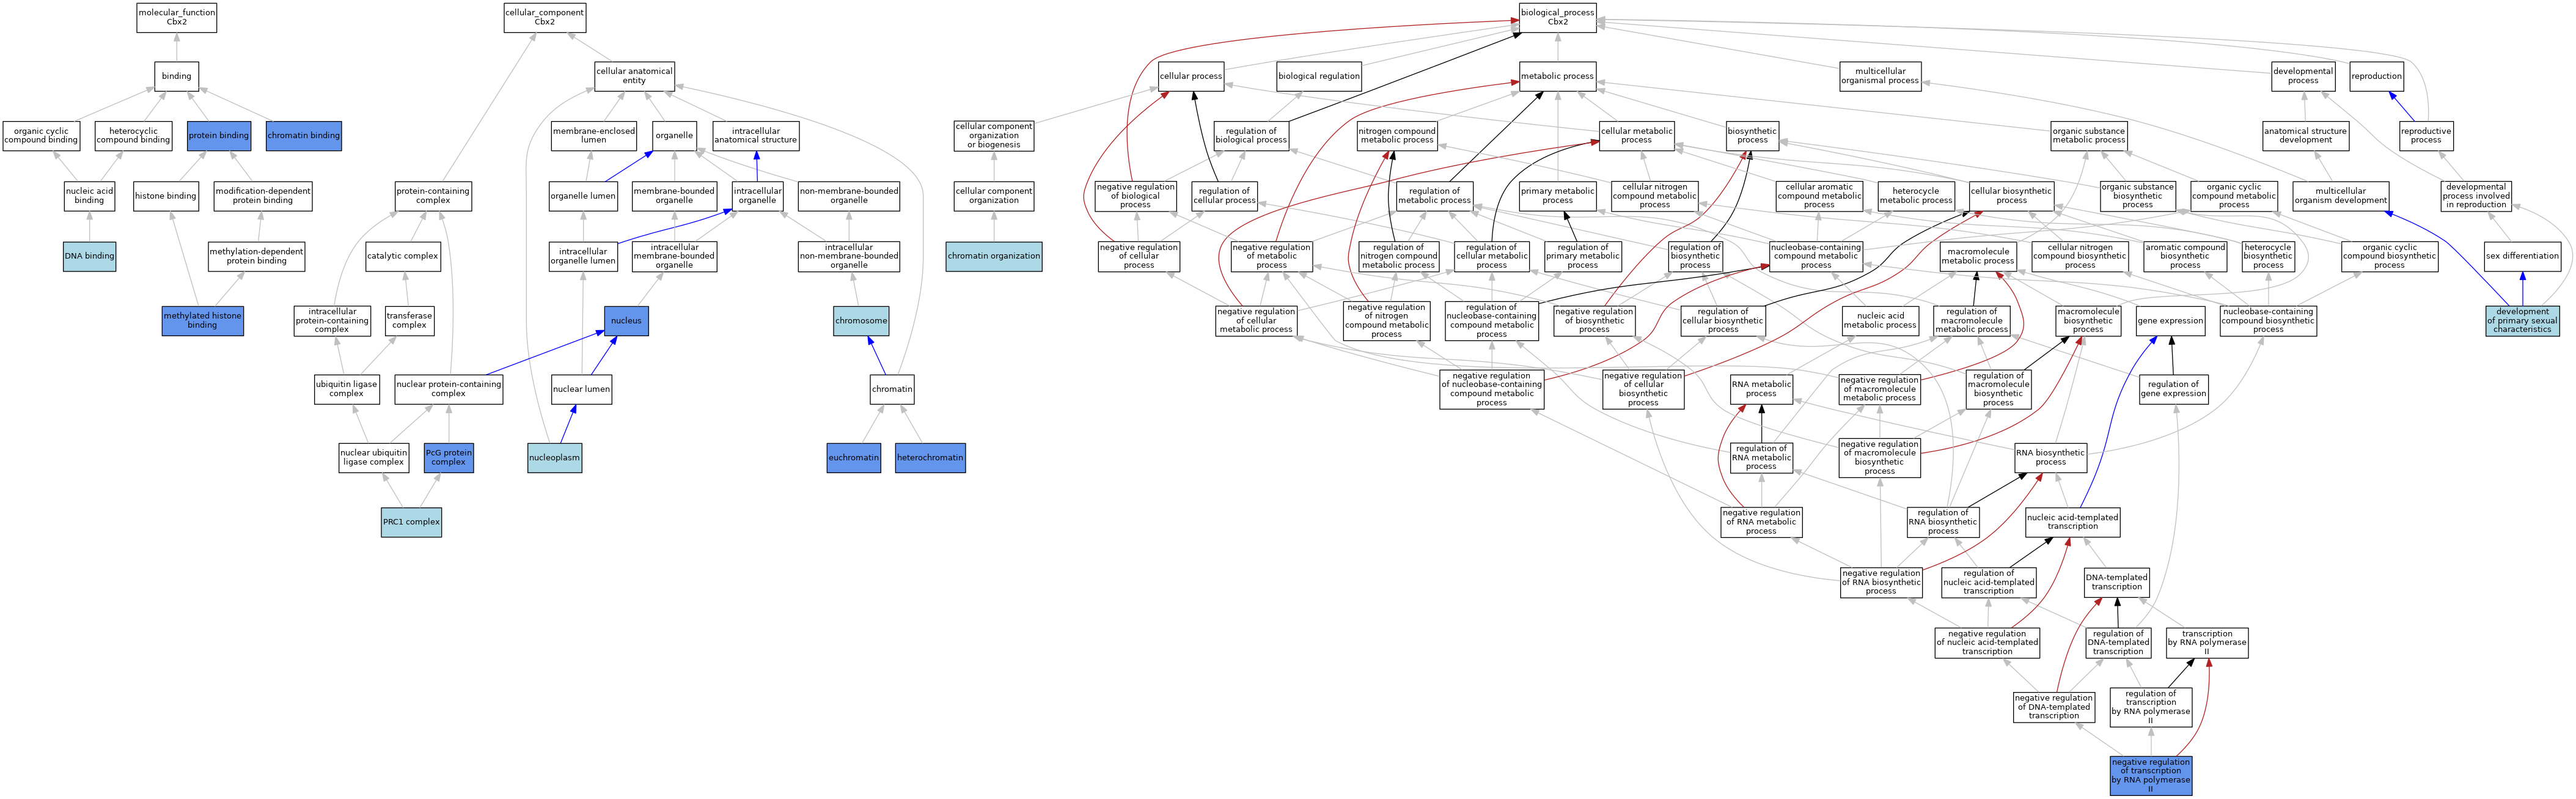Select the 'negative regulation of RNA metabolic process' node
The width and height of the screenshot is (2576, 799).
(x=1761, y=522)
